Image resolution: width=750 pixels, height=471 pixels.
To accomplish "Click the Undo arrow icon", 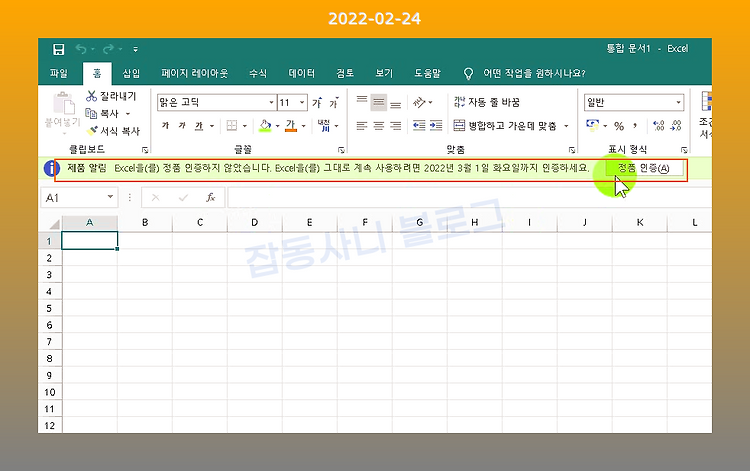I will coord(81,49).
